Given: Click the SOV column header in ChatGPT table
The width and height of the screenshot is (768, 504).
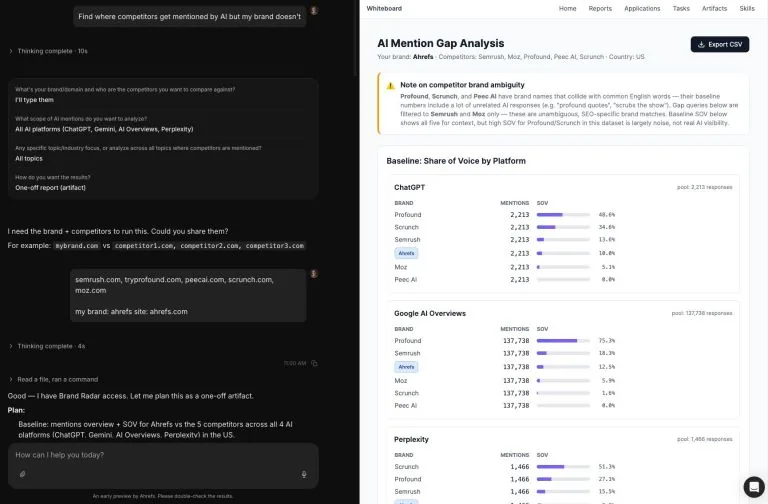Looking at the screenshot, I should (x=542, y=203).
